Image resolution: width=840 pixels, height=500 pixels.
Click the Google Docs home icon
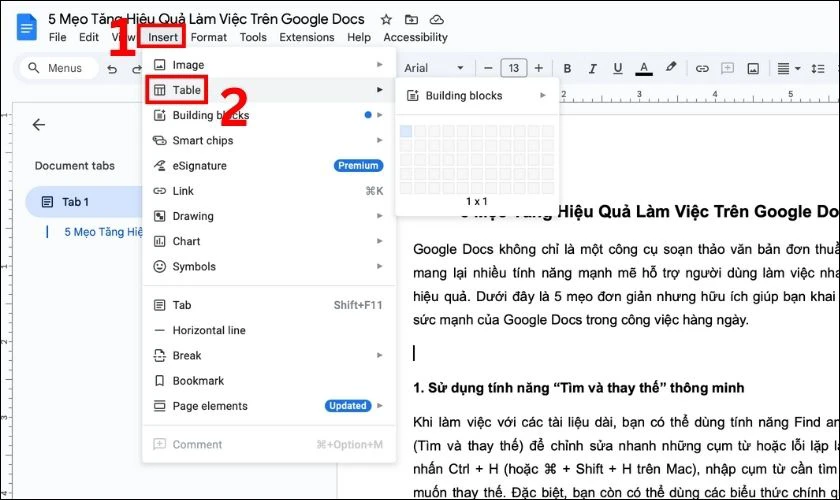(x=26, y=27)
